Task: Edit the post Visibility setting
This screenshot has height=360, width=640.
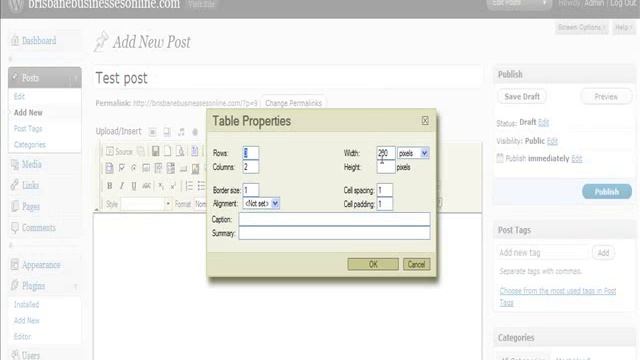Action: 552,141
